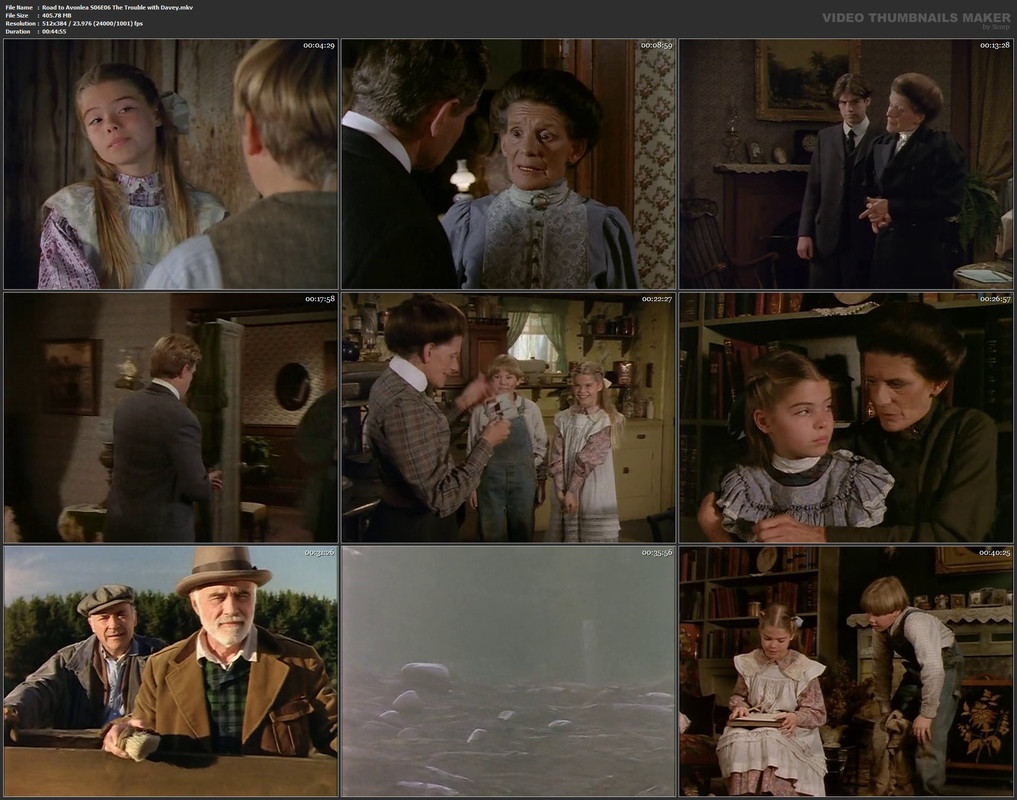Click the timestamp 00:26:57
This screenshot has width=1017, height=800.
[994, 299]
